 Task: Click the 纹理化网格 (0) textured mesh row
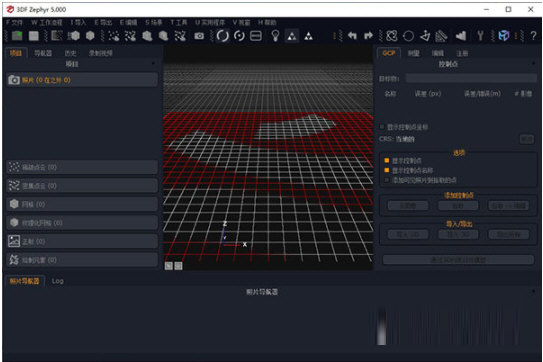coord(82,222)
